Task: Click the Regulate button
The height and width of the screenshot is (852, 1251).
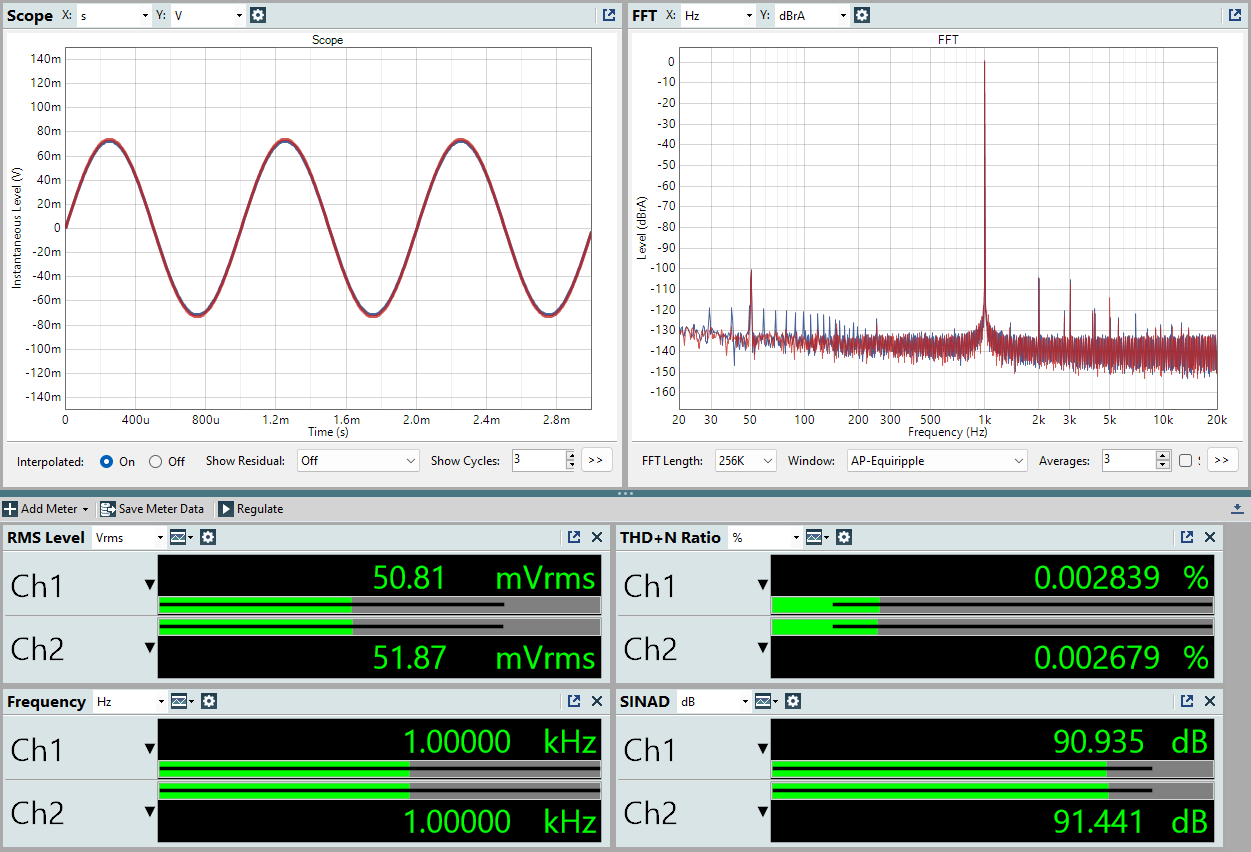Action: 251,509
